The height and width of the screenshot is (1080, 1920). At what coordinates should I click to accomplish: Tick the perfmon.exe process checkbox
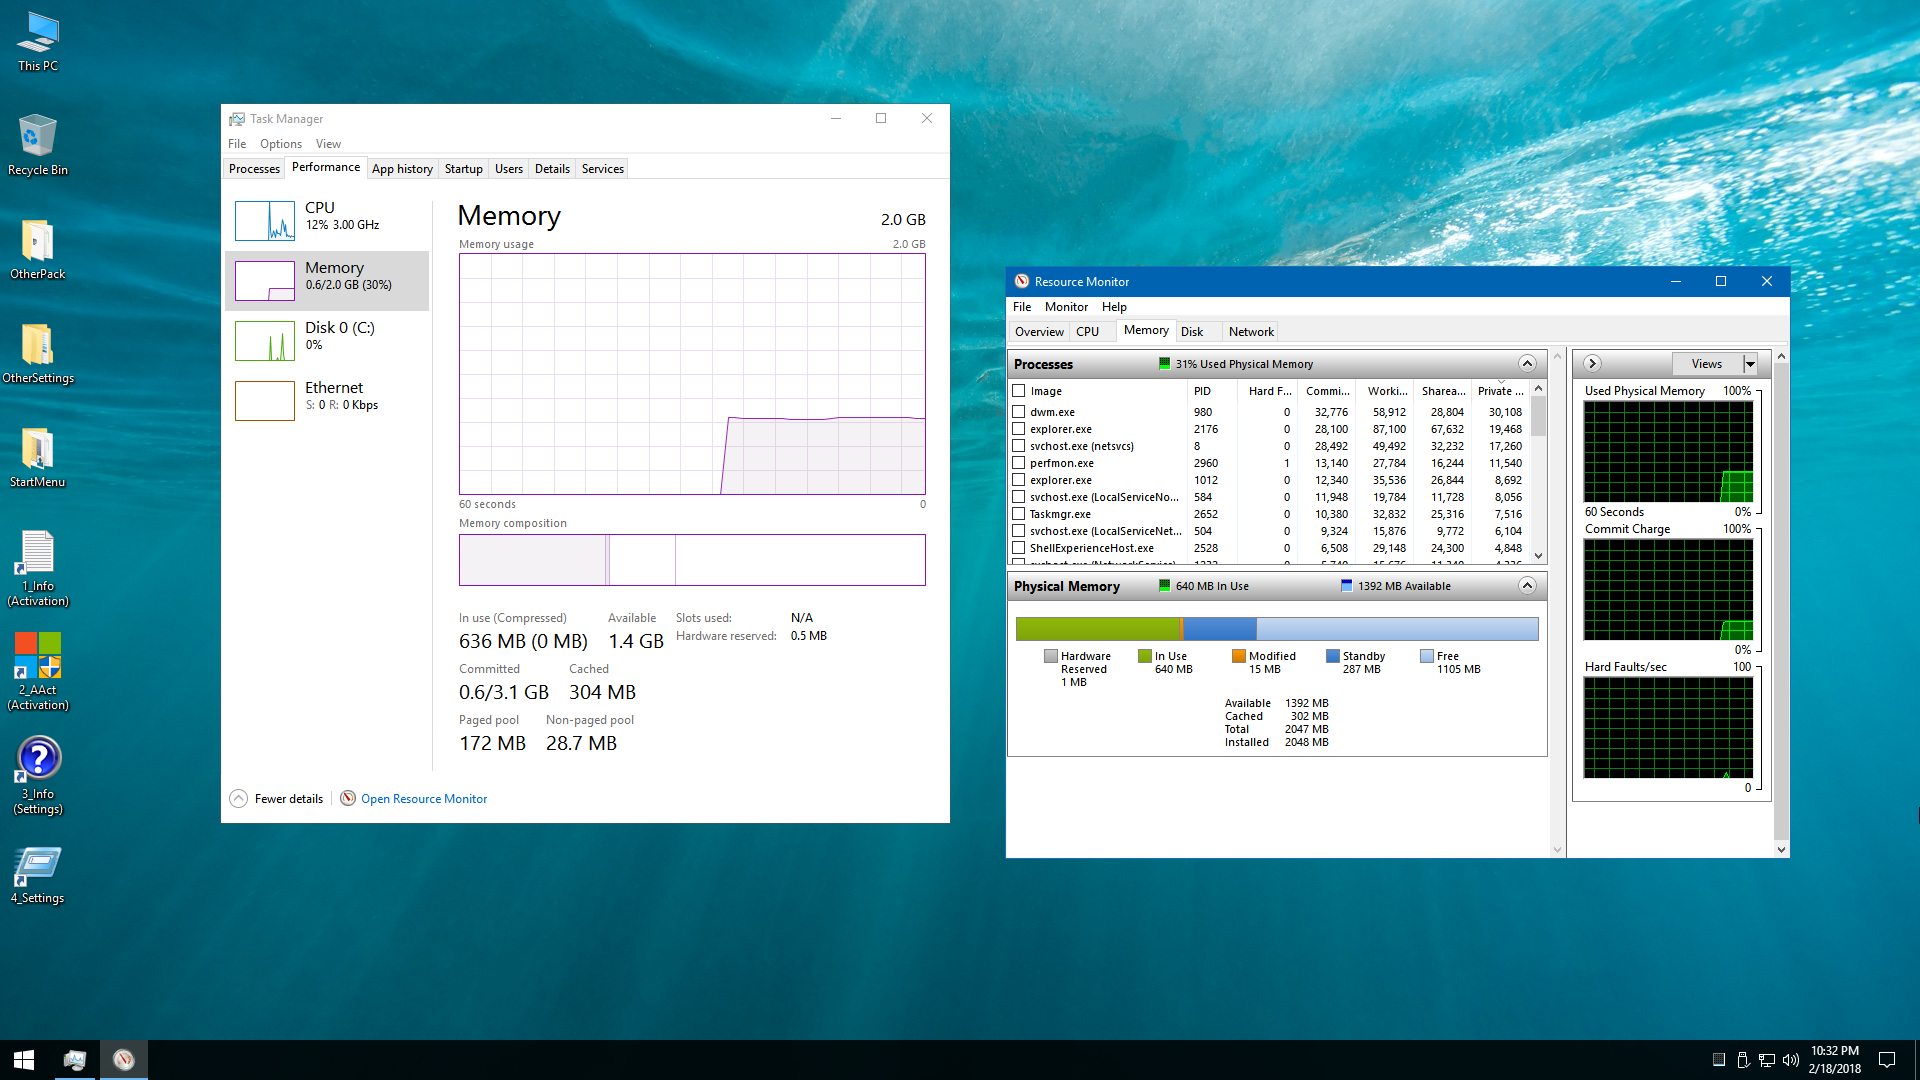1018,463
